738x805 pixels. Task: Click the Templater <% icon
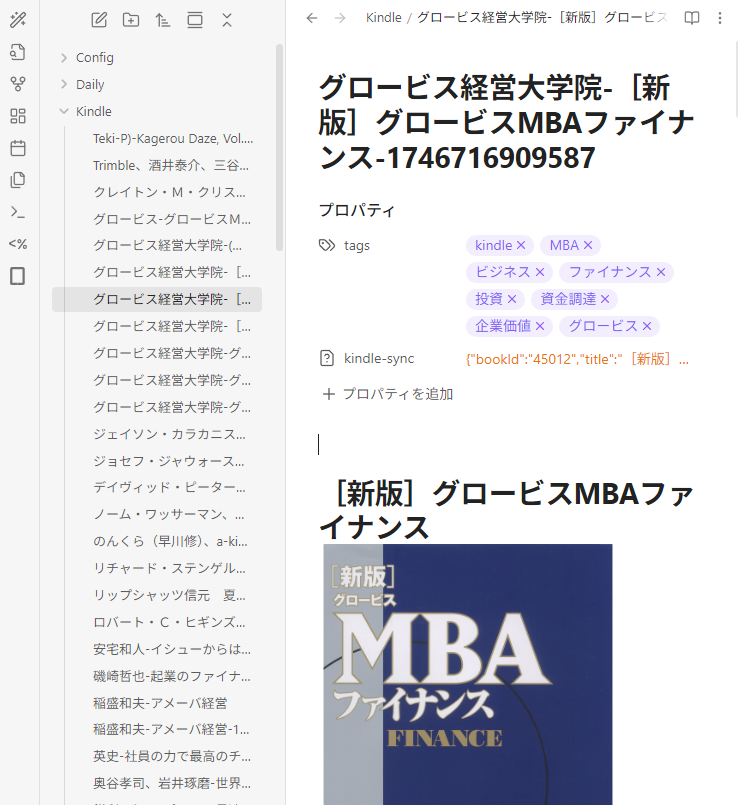click(x=18, y=244)
